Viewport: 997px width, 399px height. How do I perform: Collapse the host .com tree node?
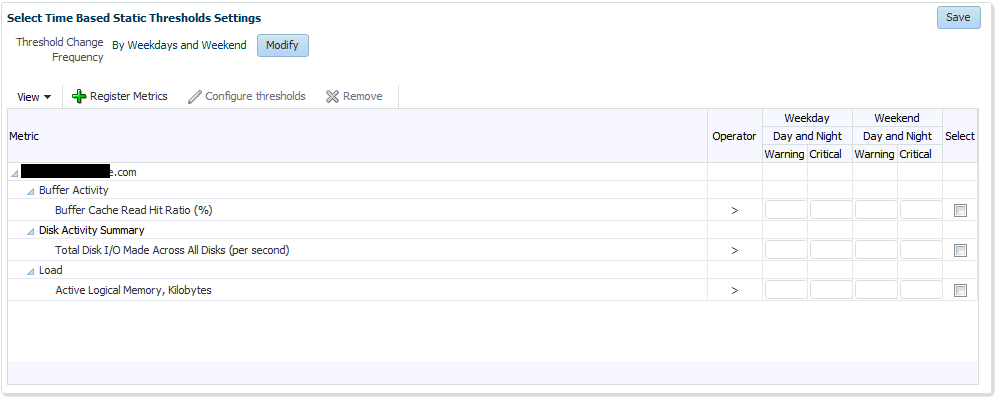coord(15,173)
